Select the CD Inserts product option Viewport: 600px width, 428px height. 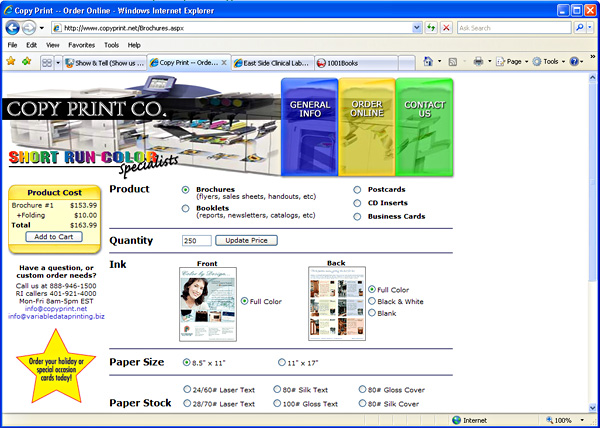pos(357,203)
